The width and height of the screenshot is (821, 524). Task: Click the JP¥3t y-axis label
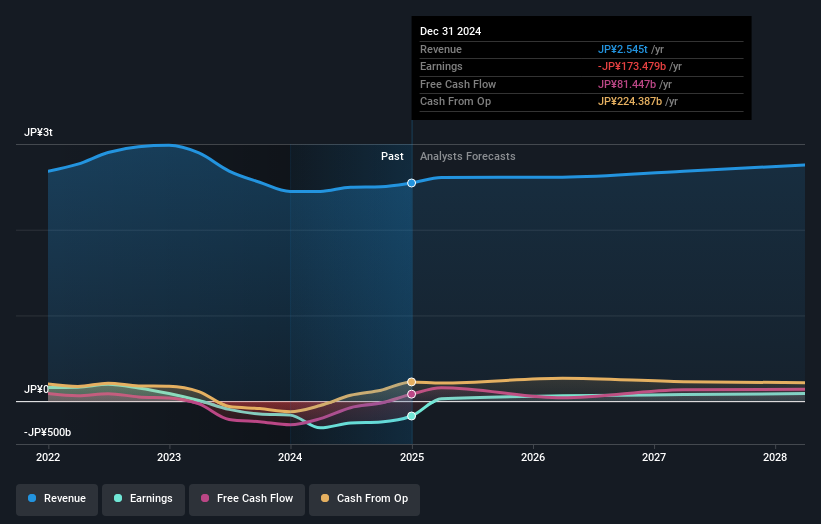point(38,132)
